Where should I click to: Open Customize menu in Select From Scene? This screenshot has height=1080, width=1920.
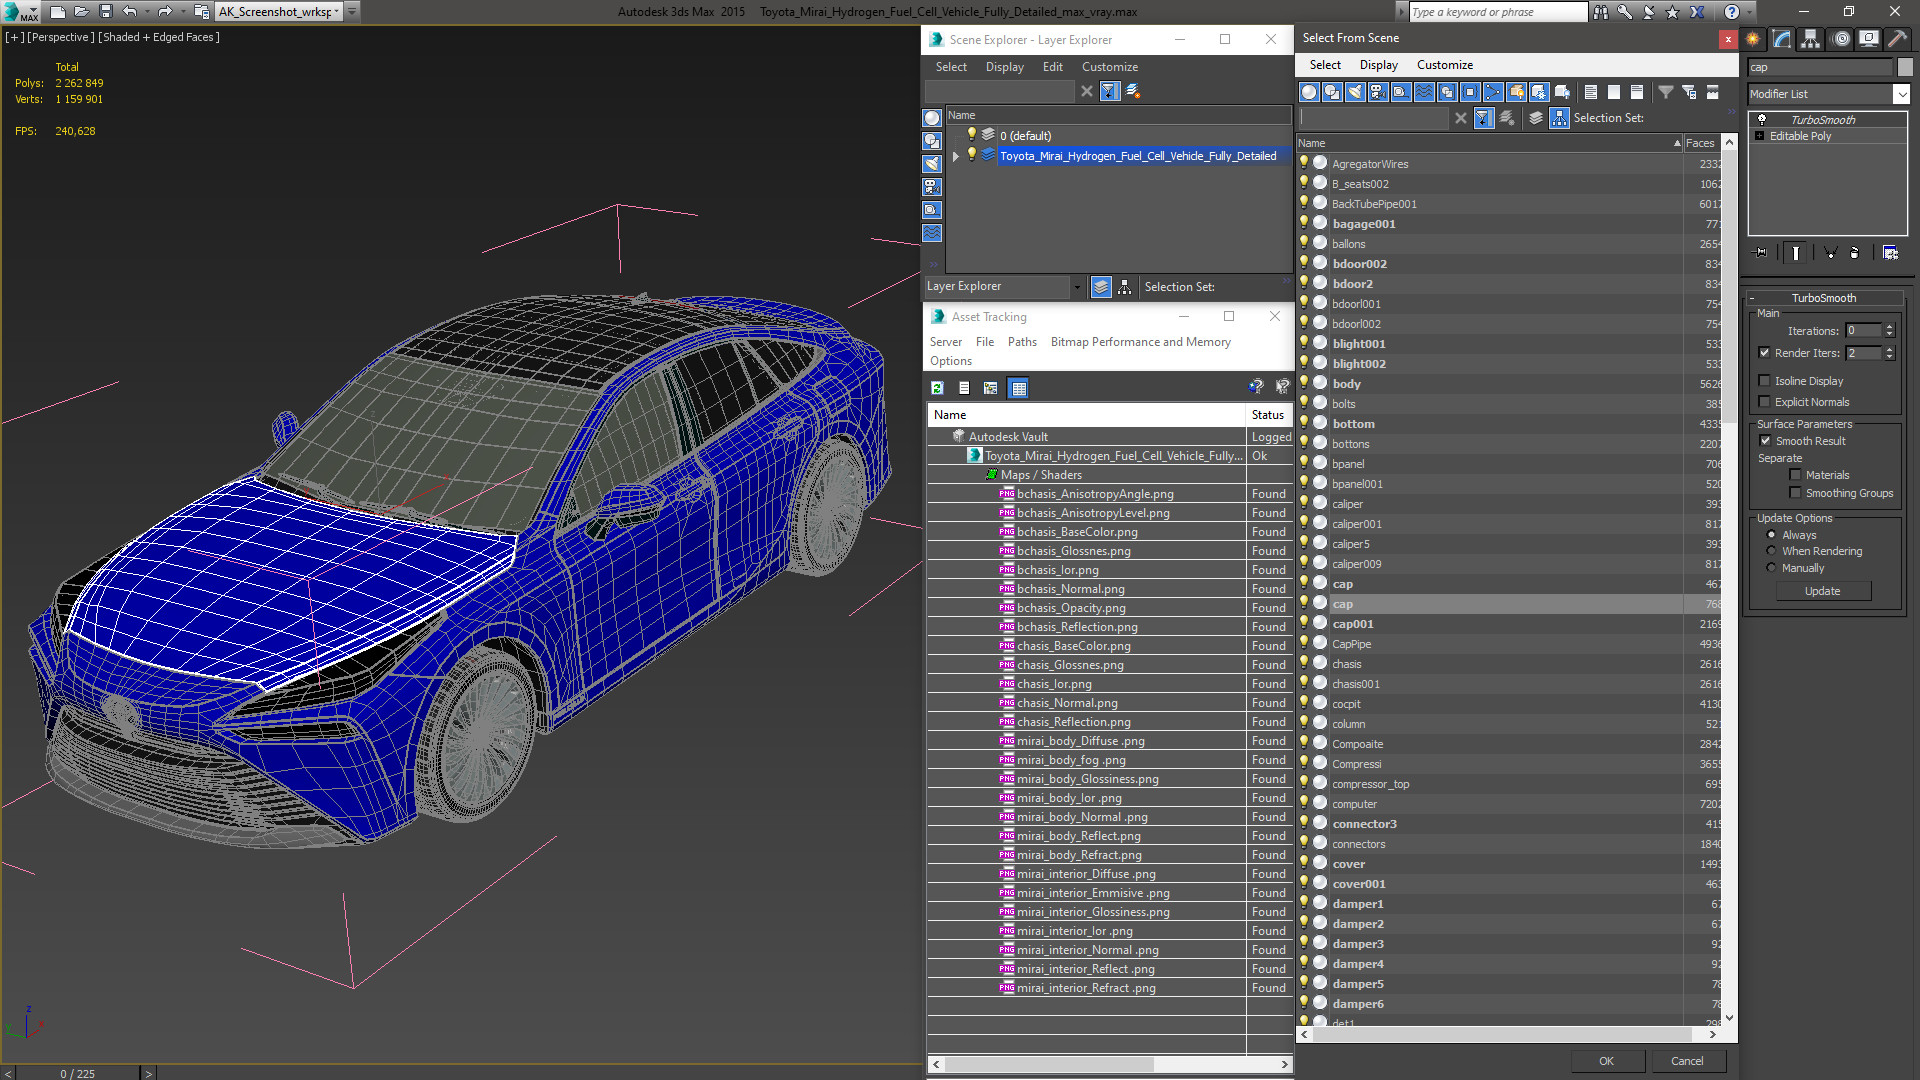pos(1444,65)
